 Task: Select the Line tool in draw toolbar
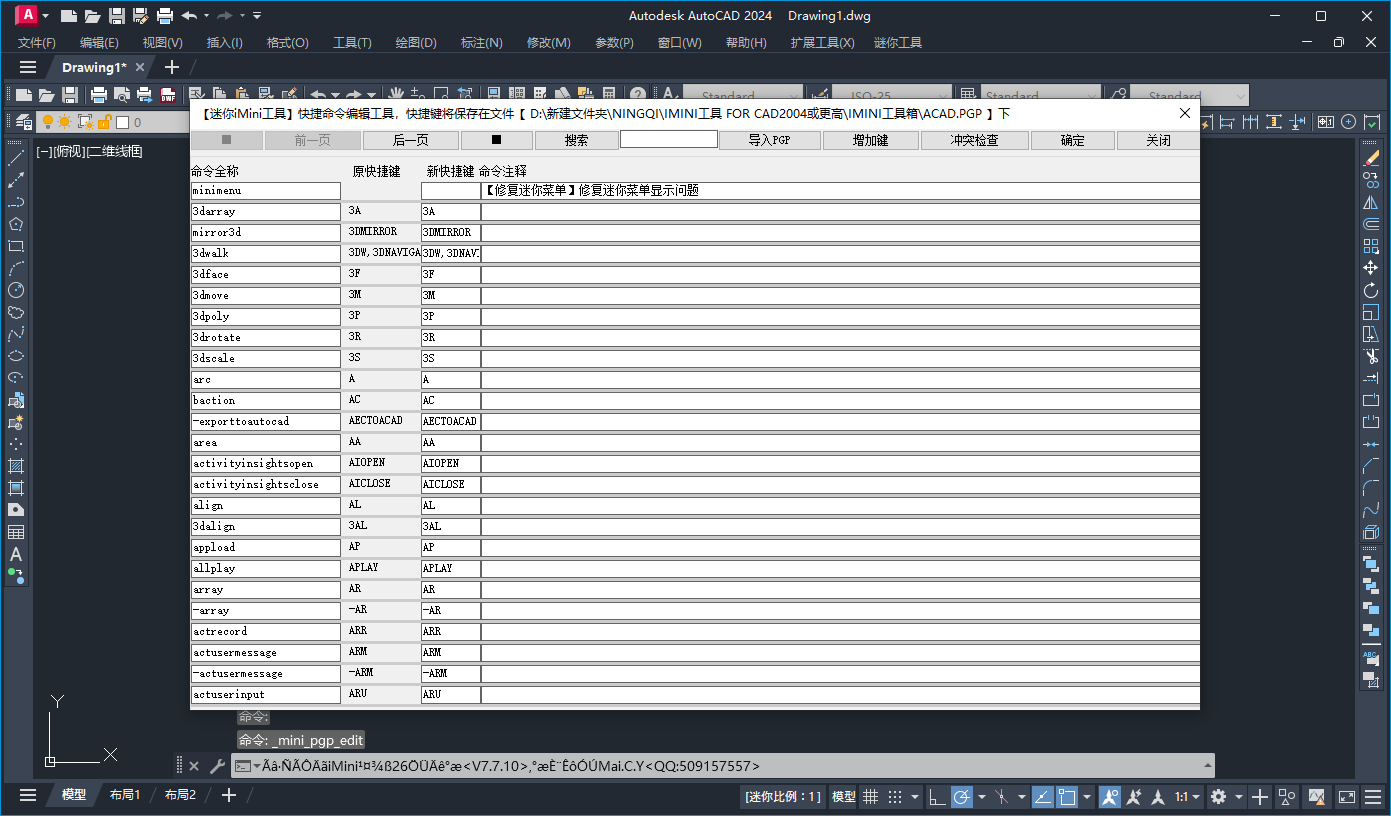pos(15,158)
